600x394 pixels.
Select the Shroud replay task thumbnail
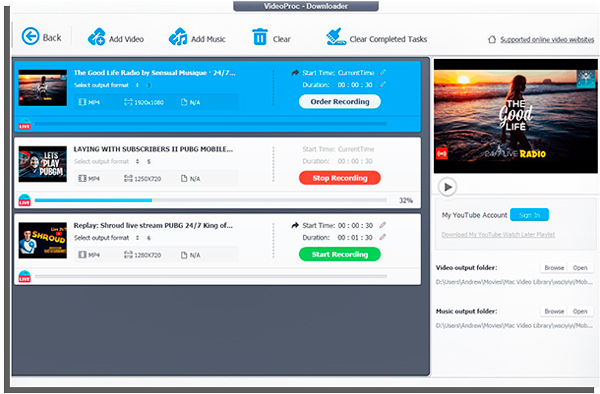pos(42,240)
